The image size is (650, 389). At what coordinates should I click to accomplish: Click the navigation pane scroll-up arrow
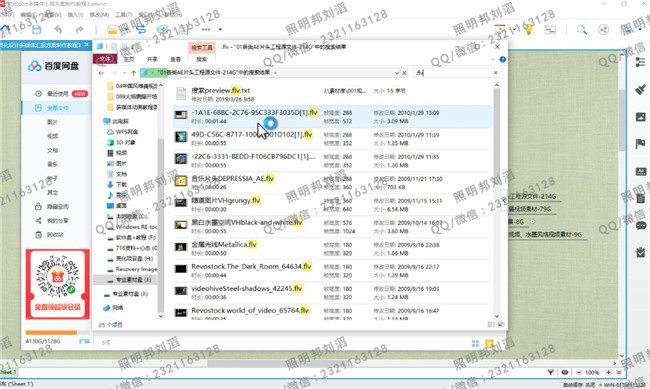pyautogui.click(x=161, y=85)
